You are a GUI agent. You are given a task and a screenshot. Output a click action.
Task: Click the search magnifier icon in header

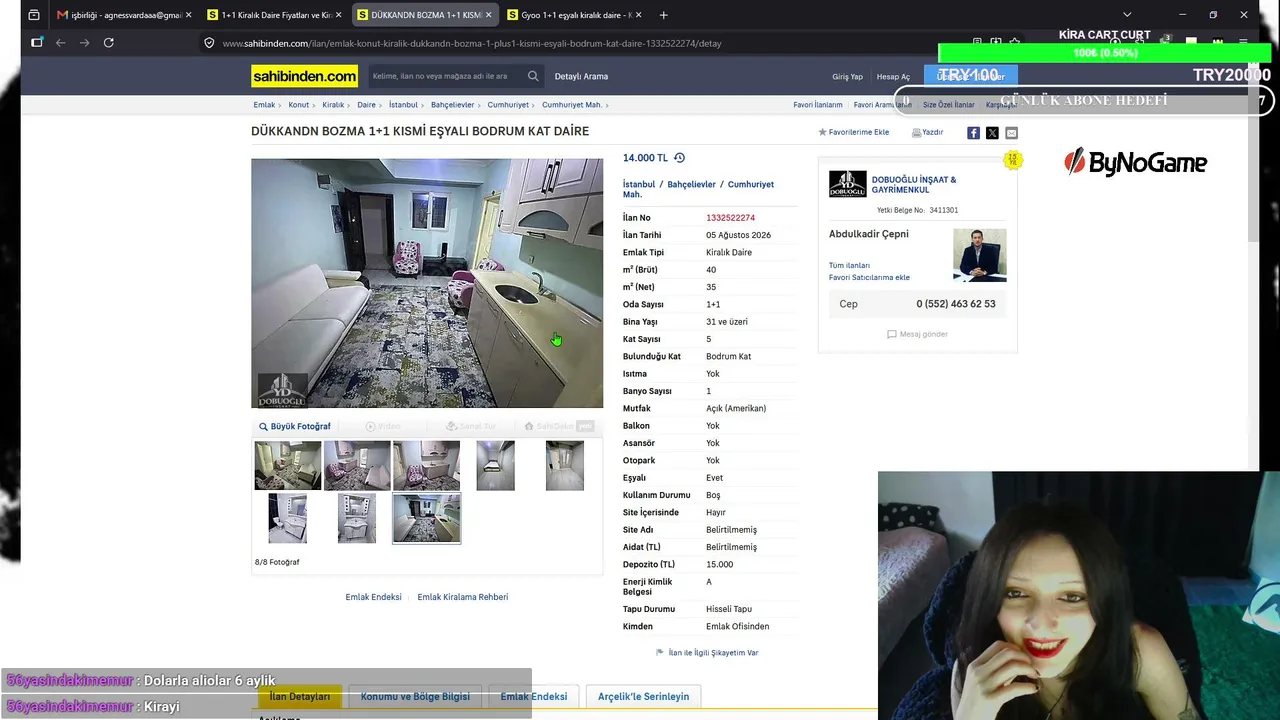point(533,76)
